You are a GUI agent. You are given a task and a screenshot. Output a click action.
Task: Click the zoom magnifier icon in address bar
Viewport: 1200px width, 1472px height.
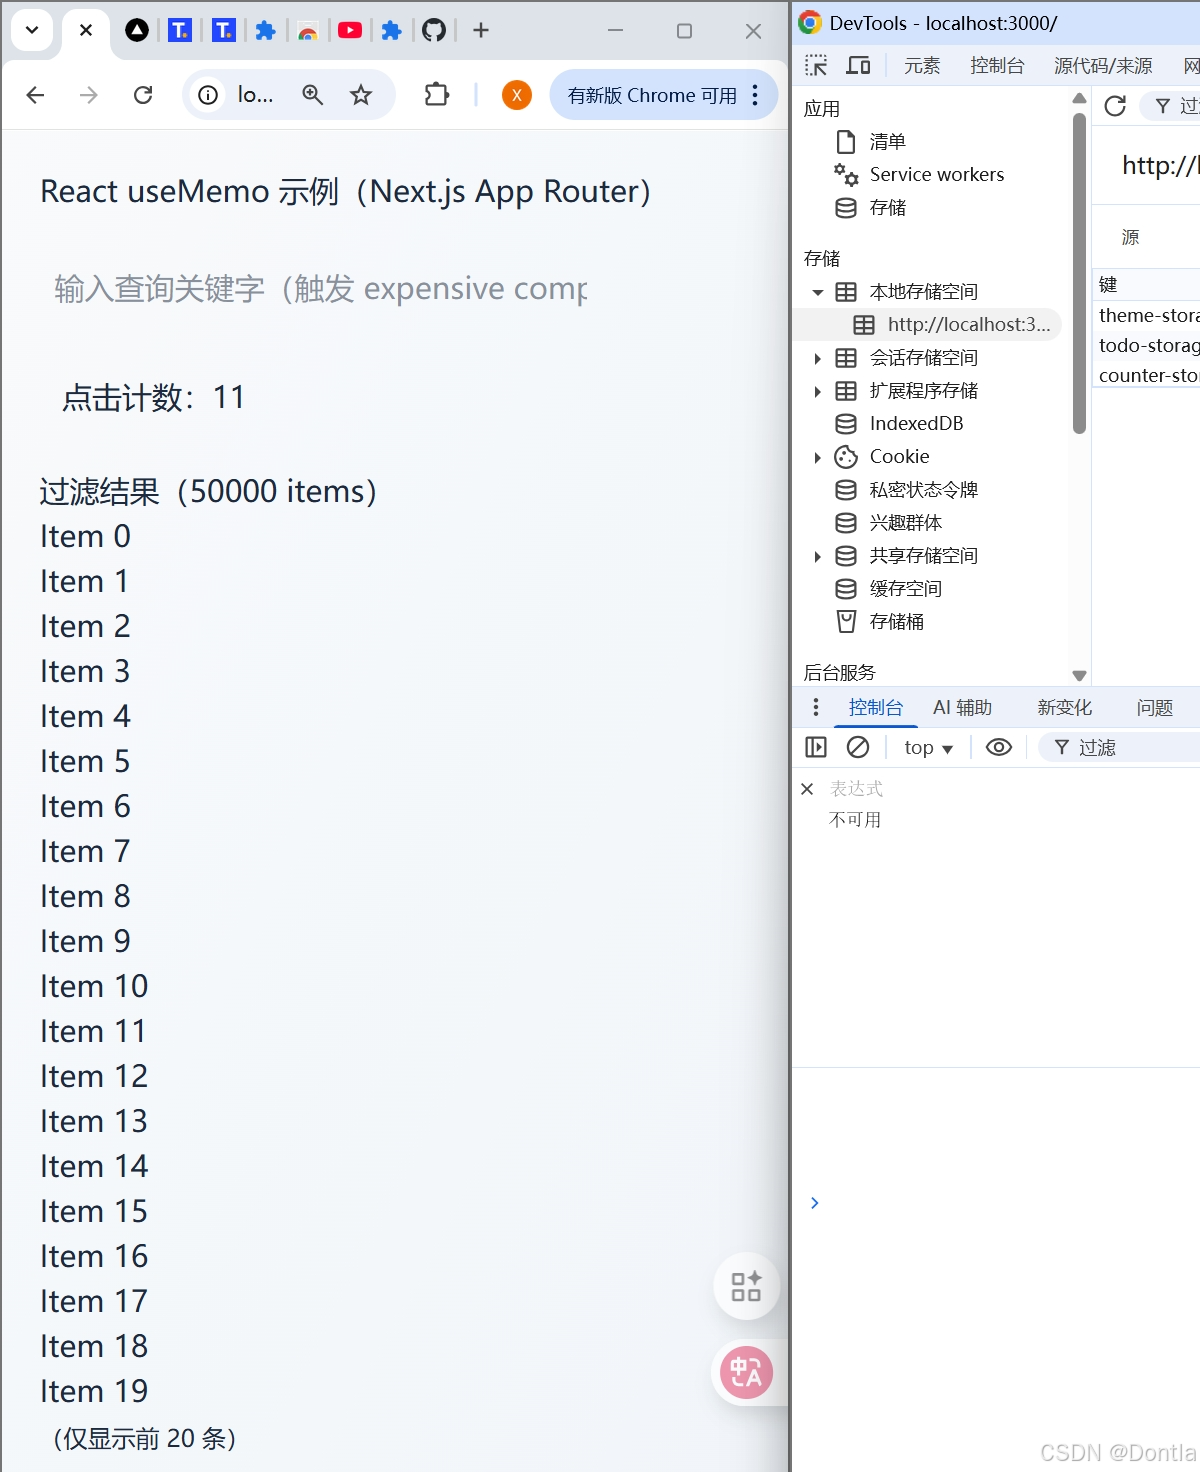[313, 95]
